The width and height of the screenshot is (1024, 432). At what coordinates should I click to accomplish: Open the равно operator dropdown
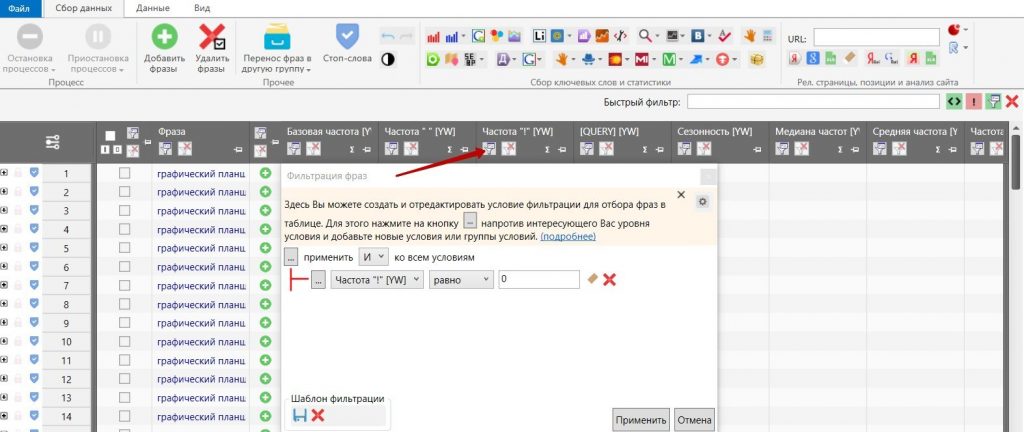pyautogui.click(x=461, y=280)
